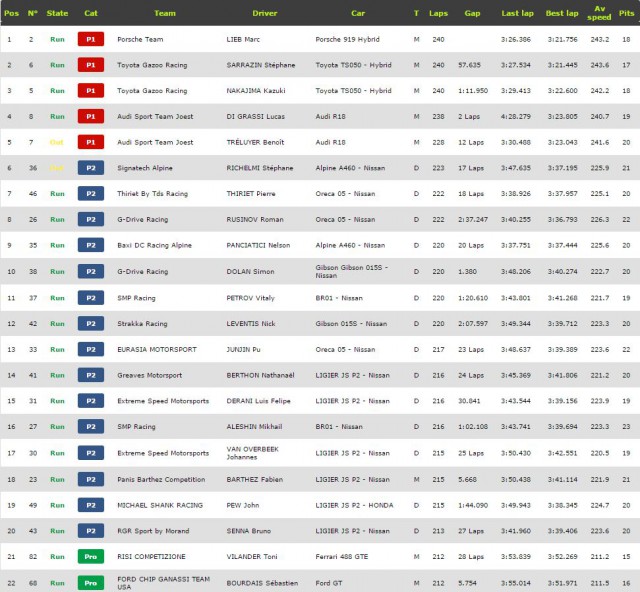
Task: Click driver name BARTHEZ Fabien
Action: tap(255, 479)
